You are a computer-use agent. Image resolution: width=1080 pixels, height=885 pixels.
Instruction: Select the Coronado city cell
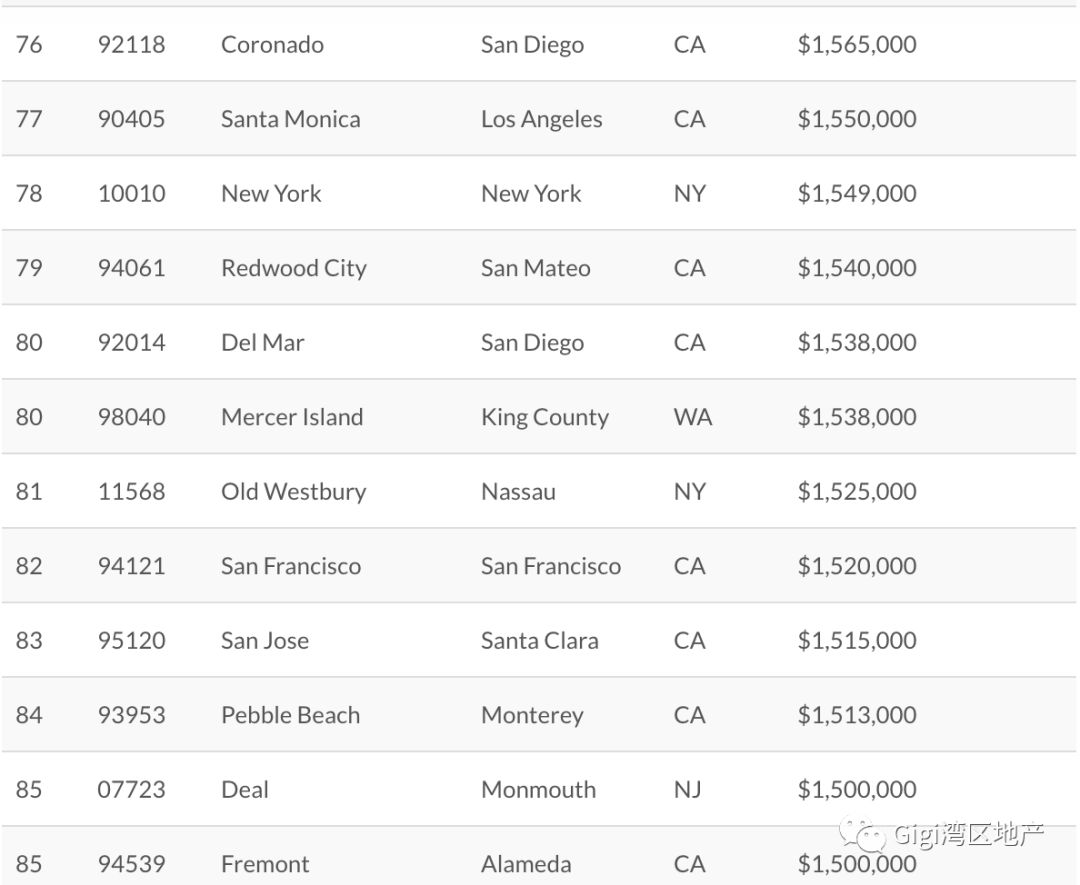coord(272,45)
